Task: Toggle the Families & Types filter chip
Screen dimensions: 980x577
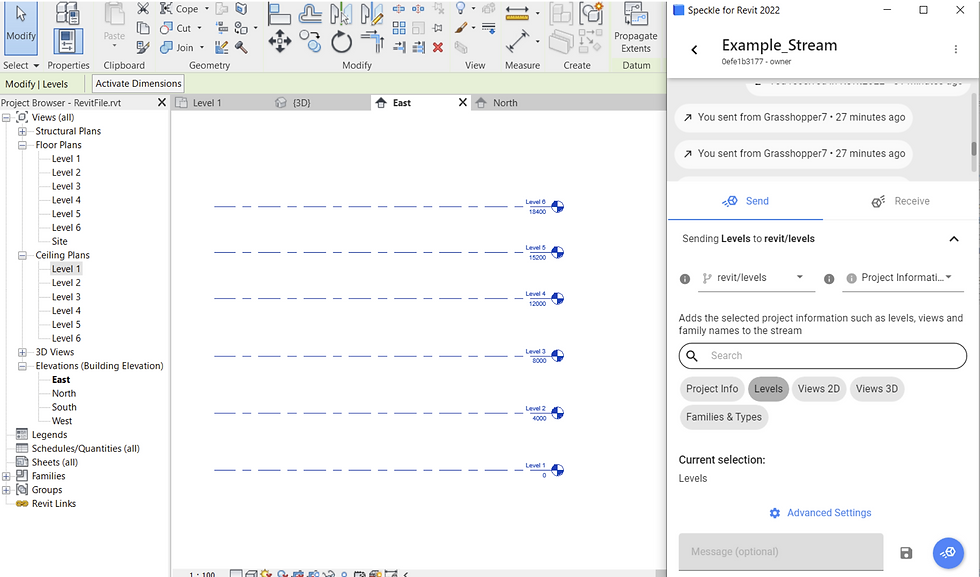Action: pos(724,417)
